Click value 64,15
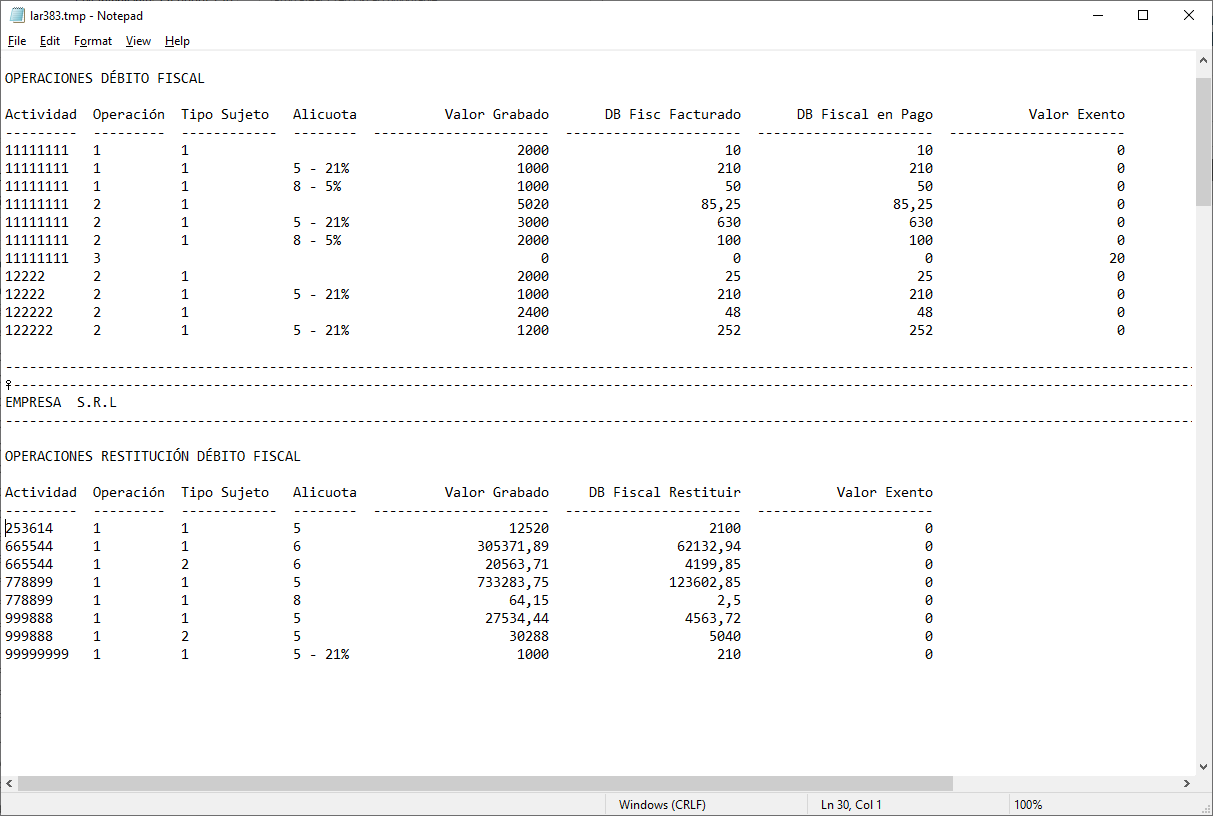This screenshot has width=1213, height=816. [529, 600]
